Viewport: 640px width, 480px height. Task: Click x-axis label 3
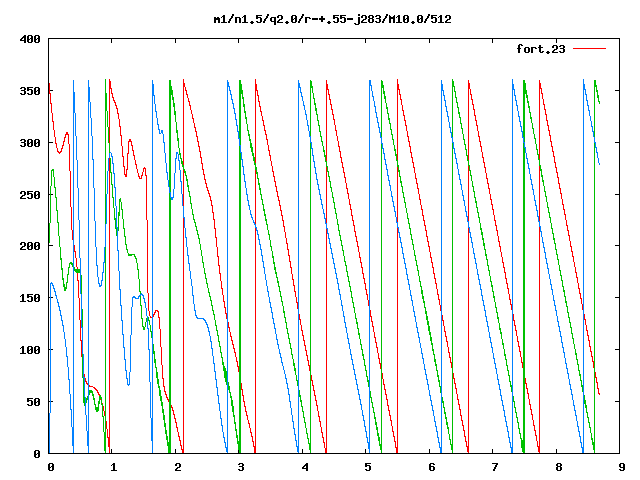[x=241, y=467]
